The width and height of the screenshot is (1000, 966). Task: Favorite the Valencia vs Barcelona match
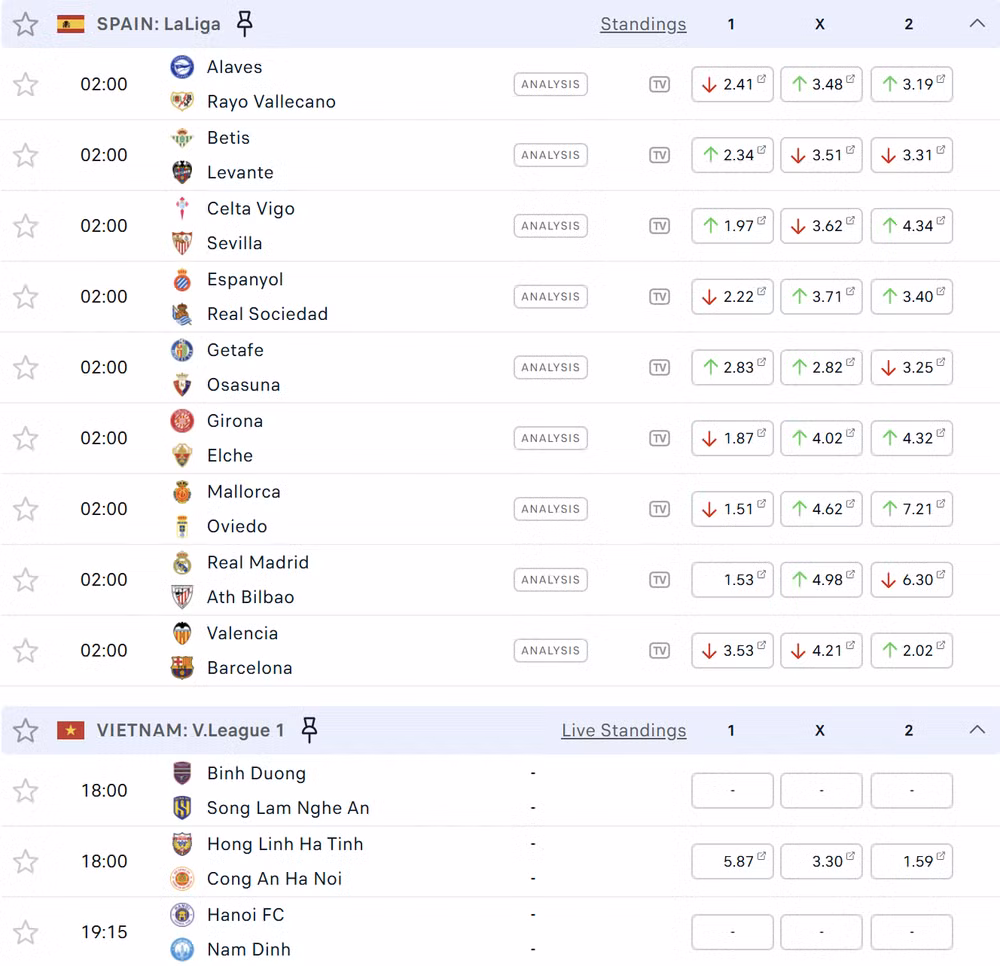(26, 650)
